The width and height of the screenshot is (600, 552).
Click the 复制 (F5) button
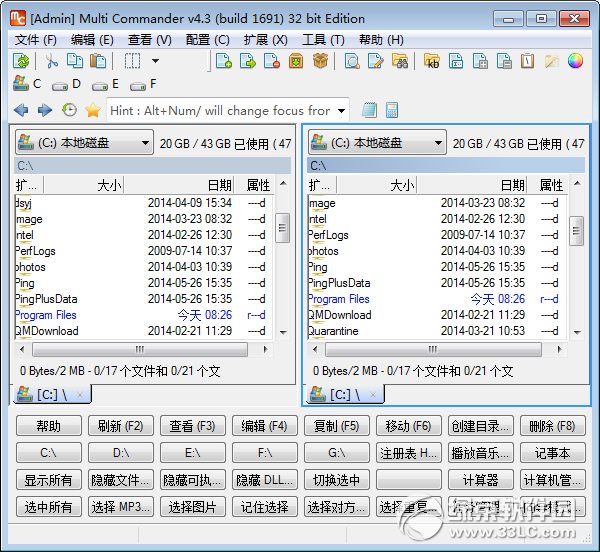pyautogui.click(x=337, y=426)
